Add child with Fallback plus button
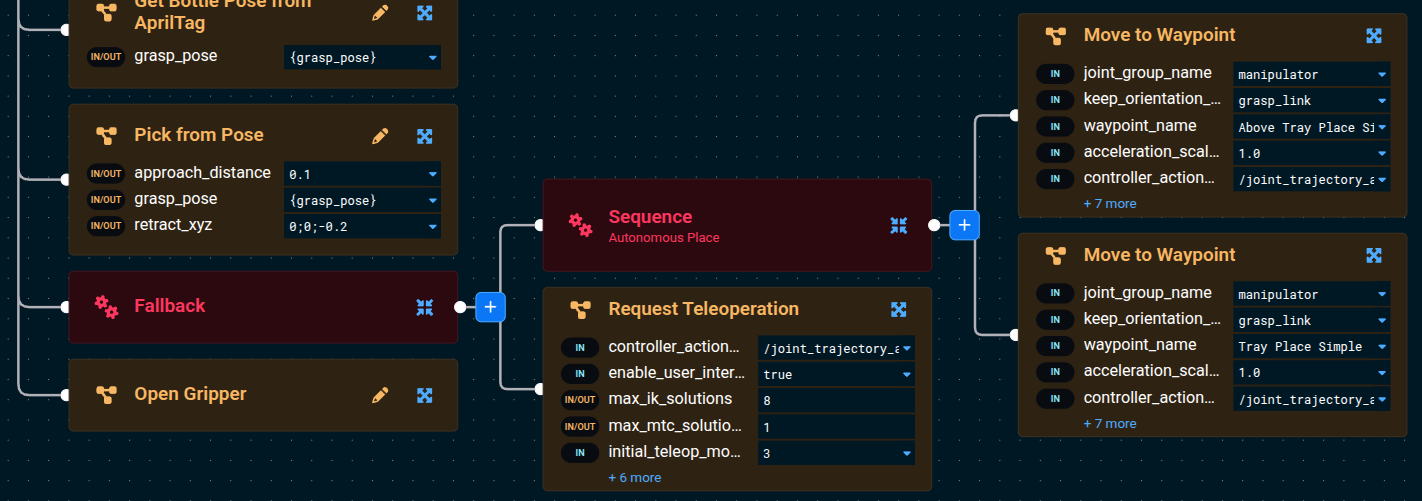Screen dimensions: 1422x501 tap(490, 307)
